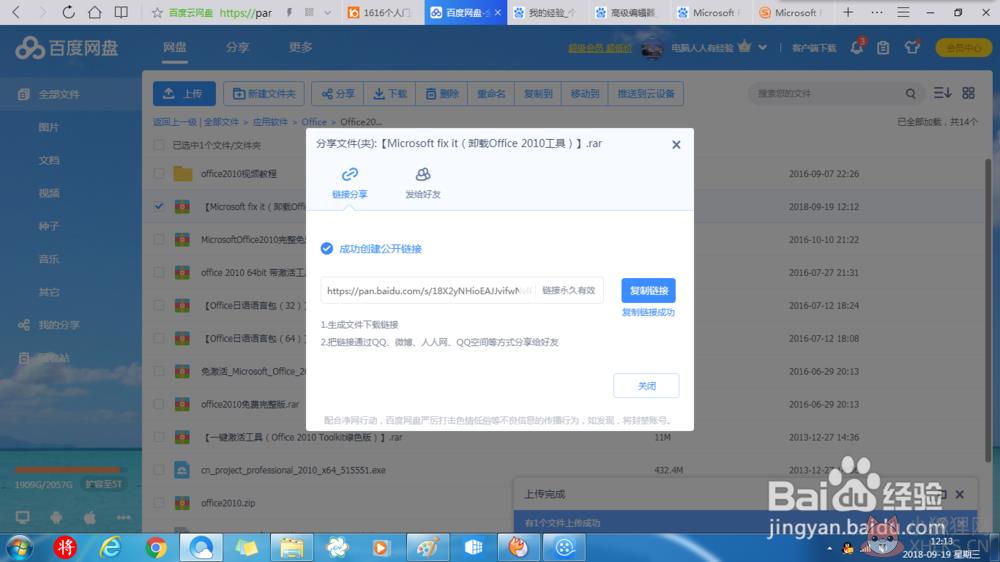The image size is (1000, 562).
Task: Click the 下载 toolbar button
Action: (x=390, y=94)
